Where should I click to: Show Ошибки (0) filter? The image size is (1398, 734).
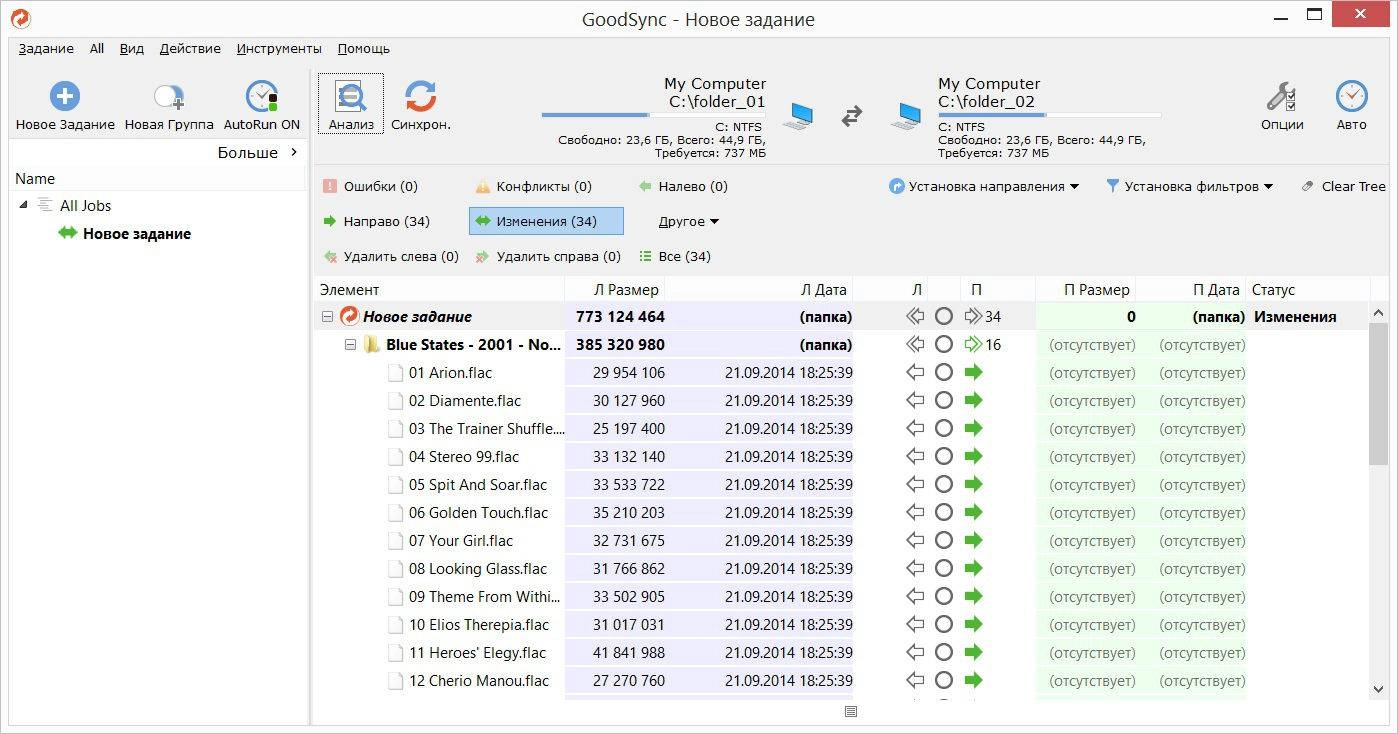[370, 186]
